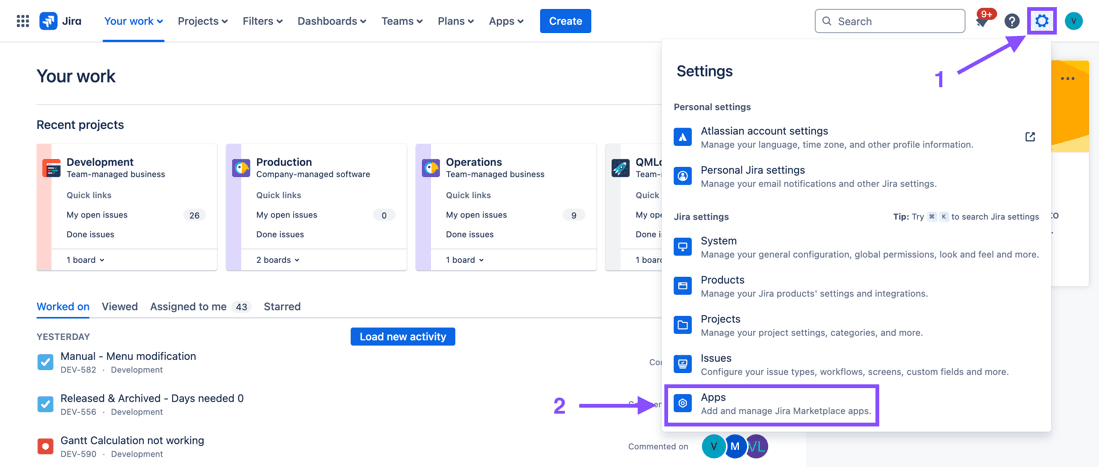Click the Create button

565,21
